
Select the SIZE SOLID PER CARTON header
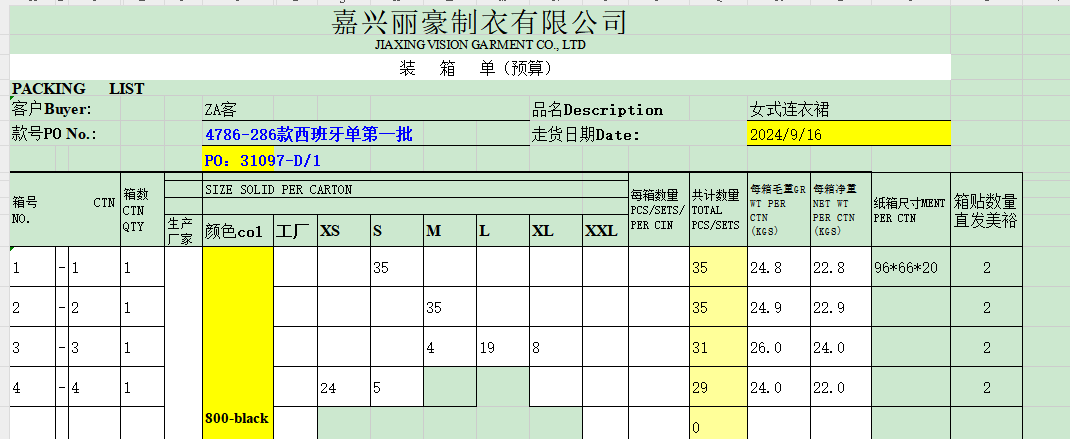click(278, 189)
